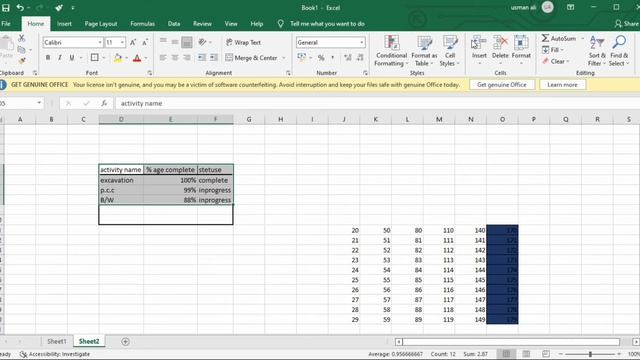Switch to the Formulas tab
This screenshot has width=640, height=360.
142,24
